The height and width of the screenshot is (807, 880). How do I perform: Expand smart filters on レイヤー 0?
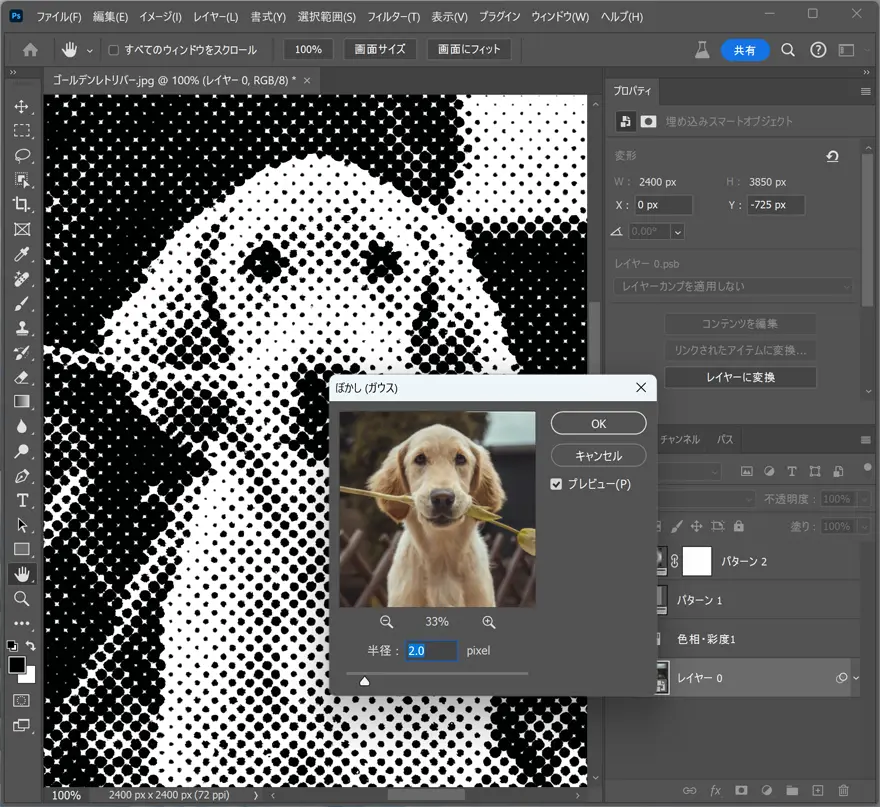[x=856, y=678]
